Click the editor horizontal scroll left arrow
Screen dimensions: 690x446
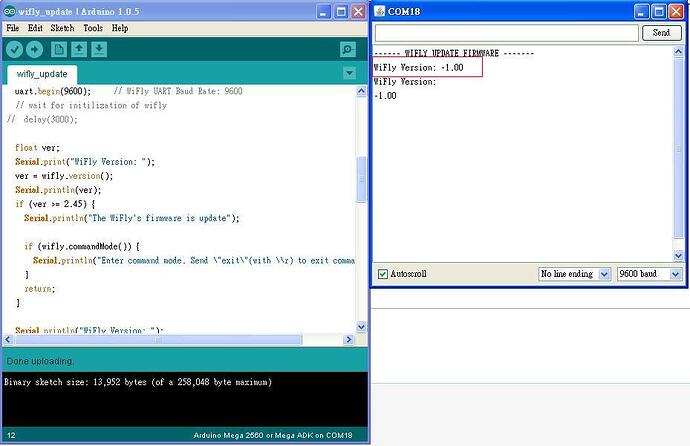(x=8, y=340)
